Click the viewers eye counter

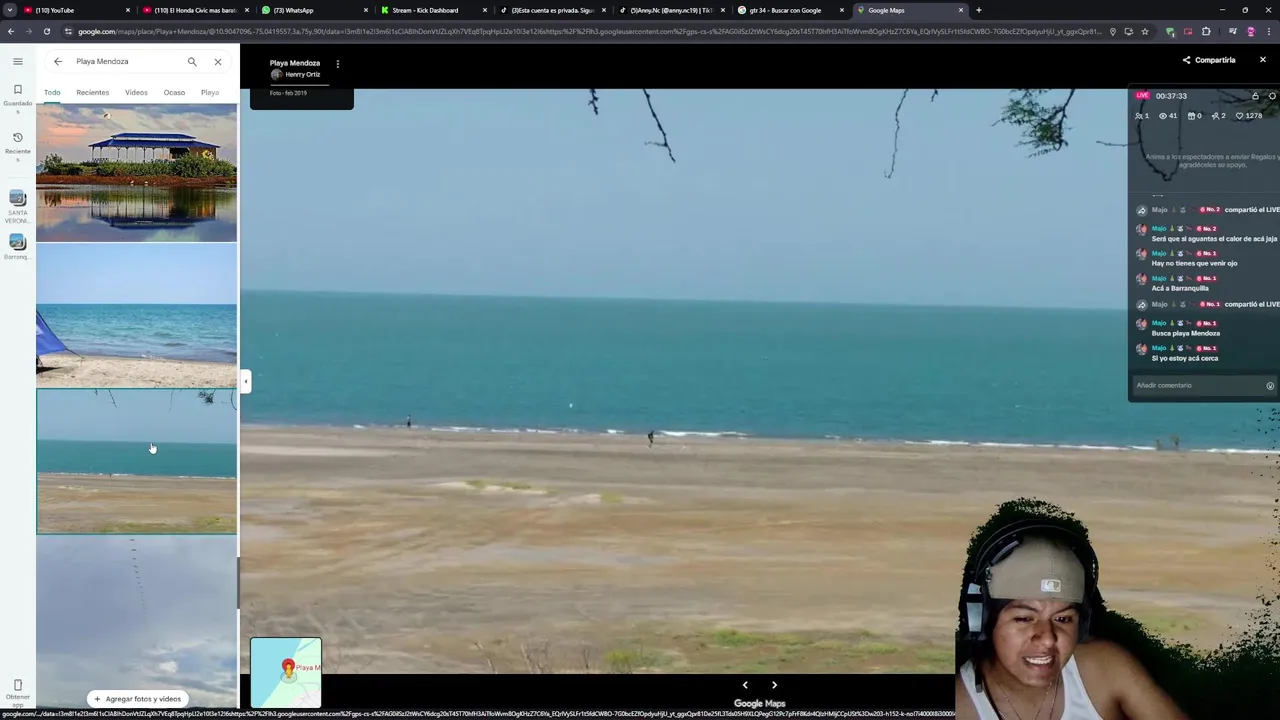[1168, 116]
